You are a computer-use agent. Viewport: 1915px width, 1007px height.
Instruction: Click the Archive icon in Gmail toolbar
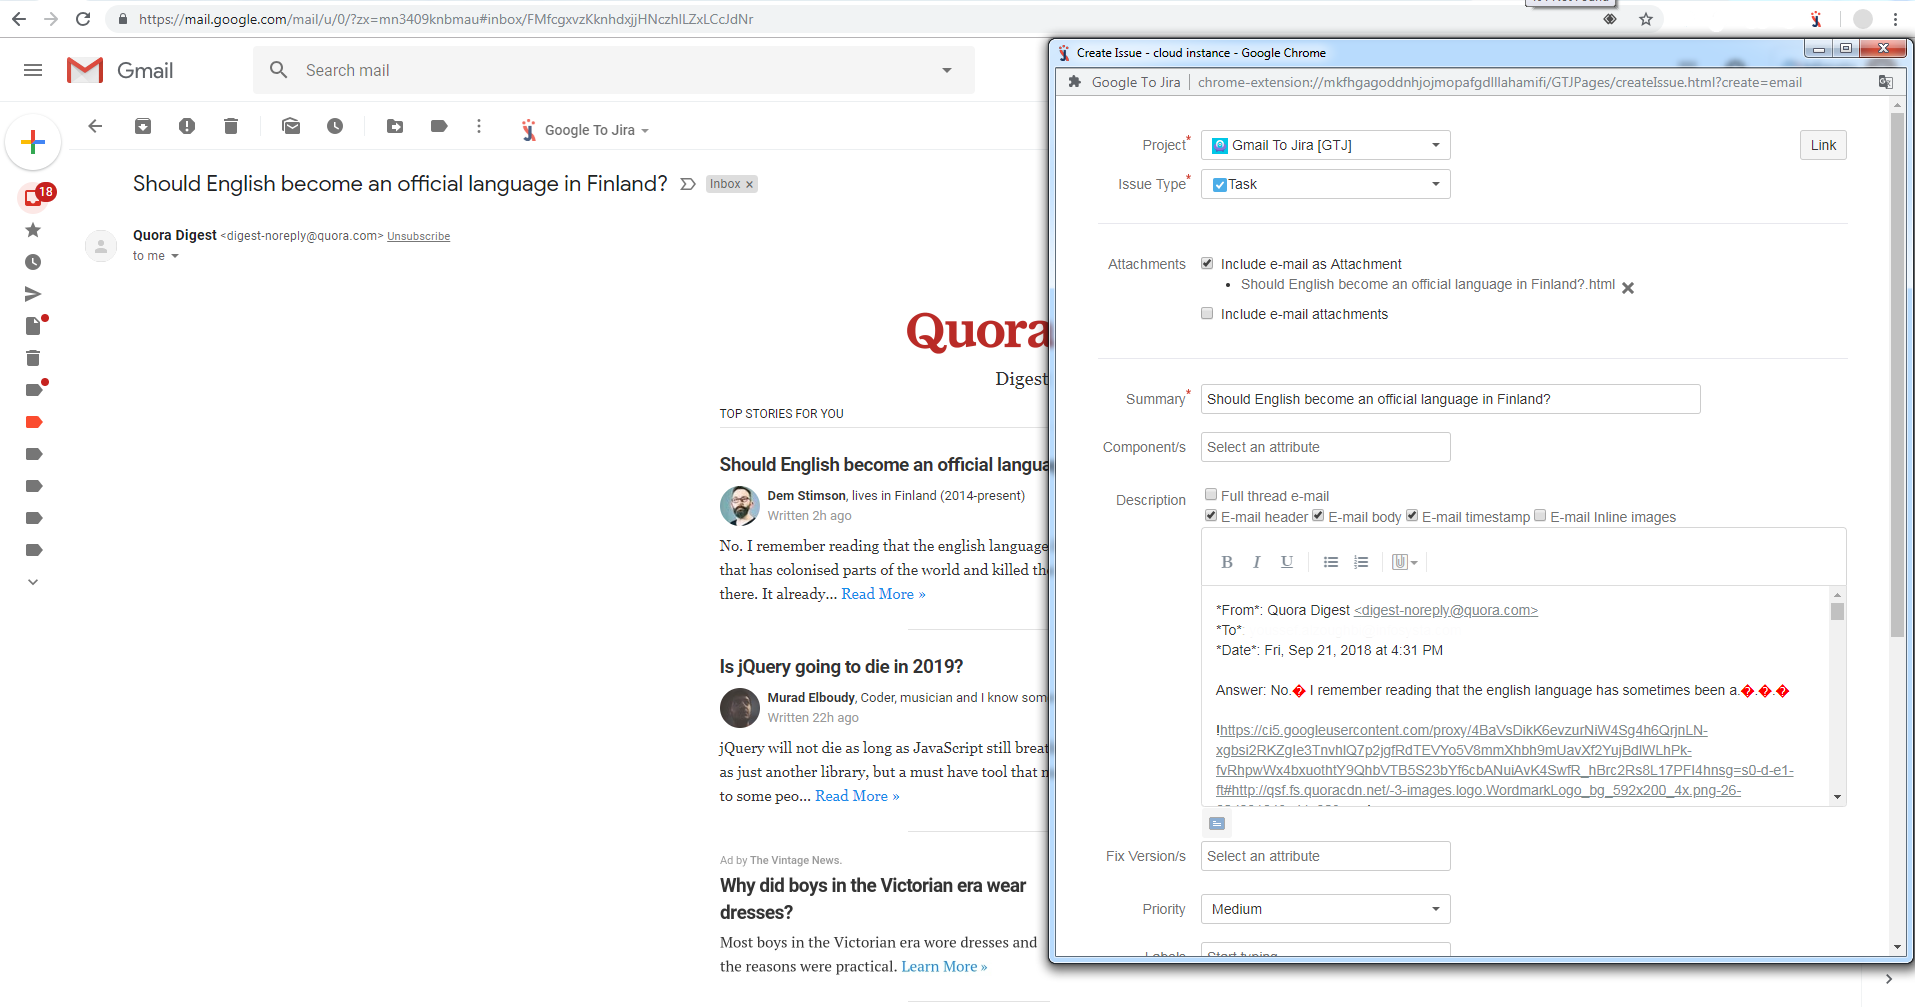point(143,126)
